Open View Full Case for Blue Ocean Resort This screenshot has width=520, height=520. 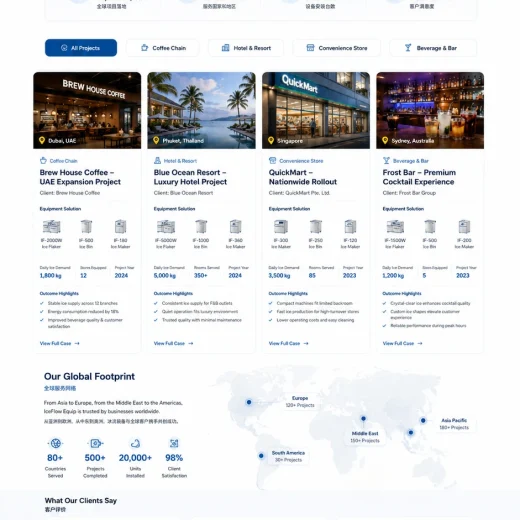pyautogui.click(x=173, y=343)
